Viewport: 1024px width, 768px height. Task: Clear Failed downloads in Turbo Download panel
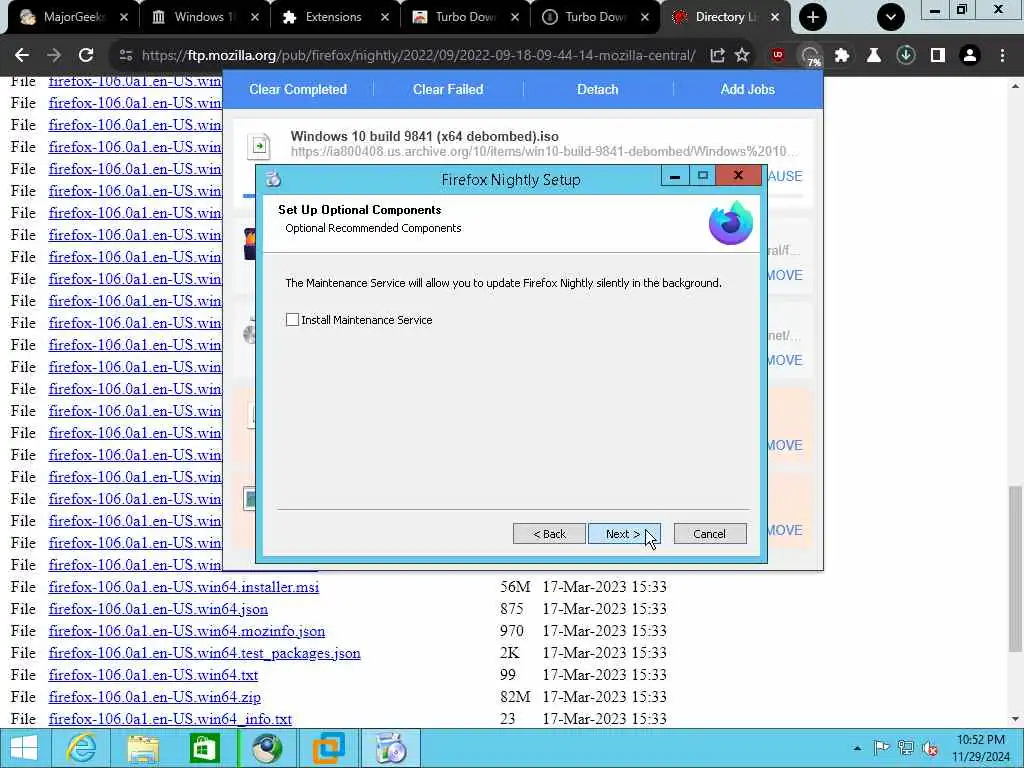[448, 89]
